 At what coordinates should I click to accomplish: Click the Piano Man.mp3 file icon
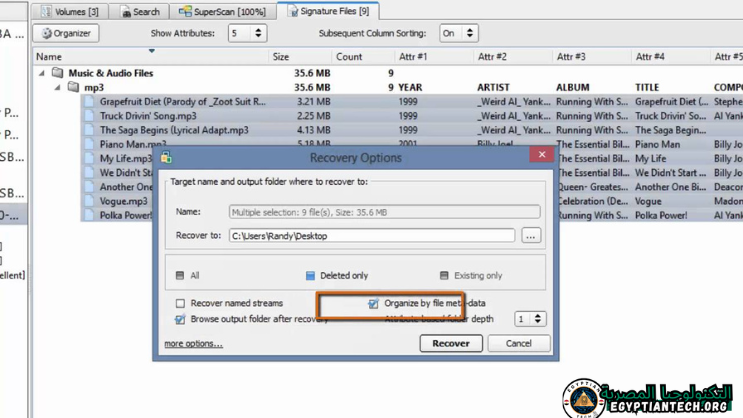[x=89, y=144]
